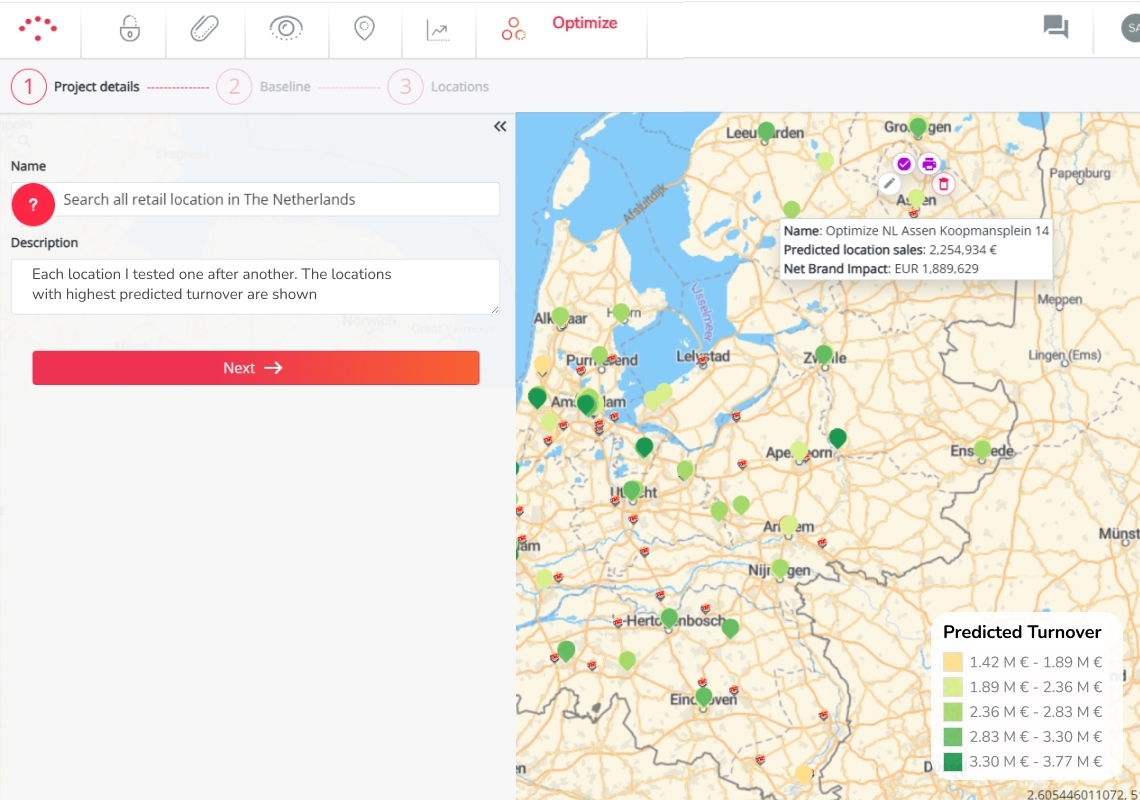Select the location pin toolbar icon
Screen dimensions: 1140x800
364,27
